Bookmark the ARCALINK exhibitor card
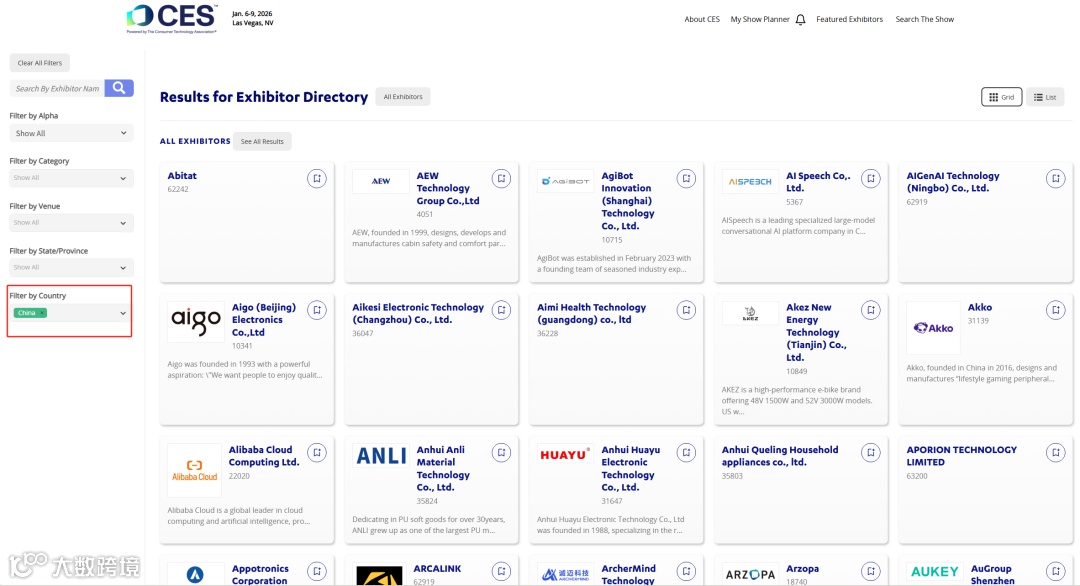 tap(501, 571)
